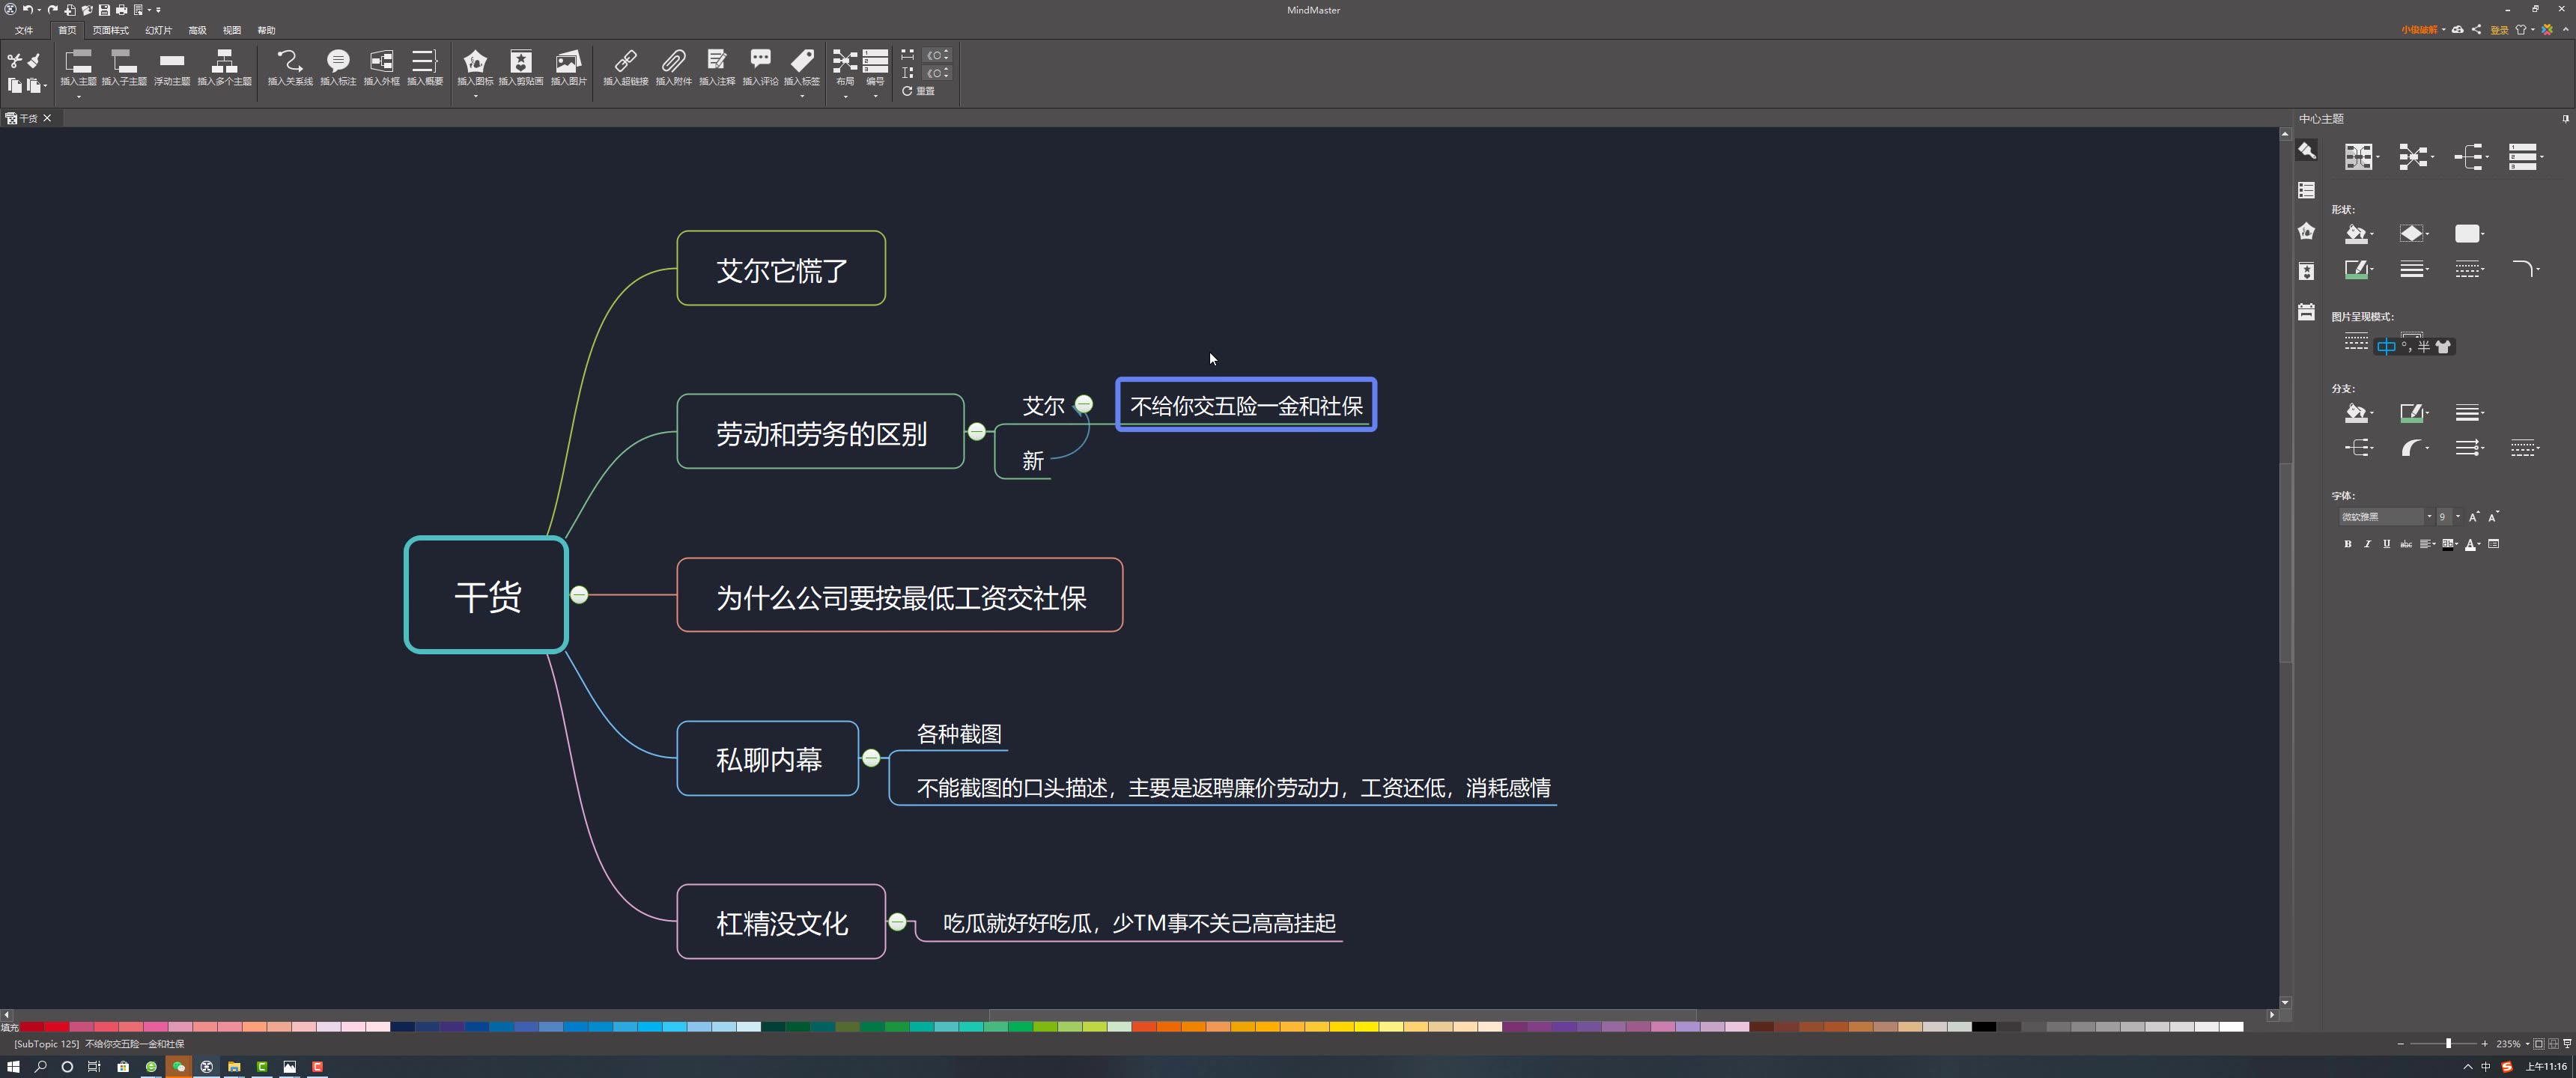Viewport: 2576px width, 1078px height.
Task: Decrease font size with smaller A button
Action: click(2493, 517)
